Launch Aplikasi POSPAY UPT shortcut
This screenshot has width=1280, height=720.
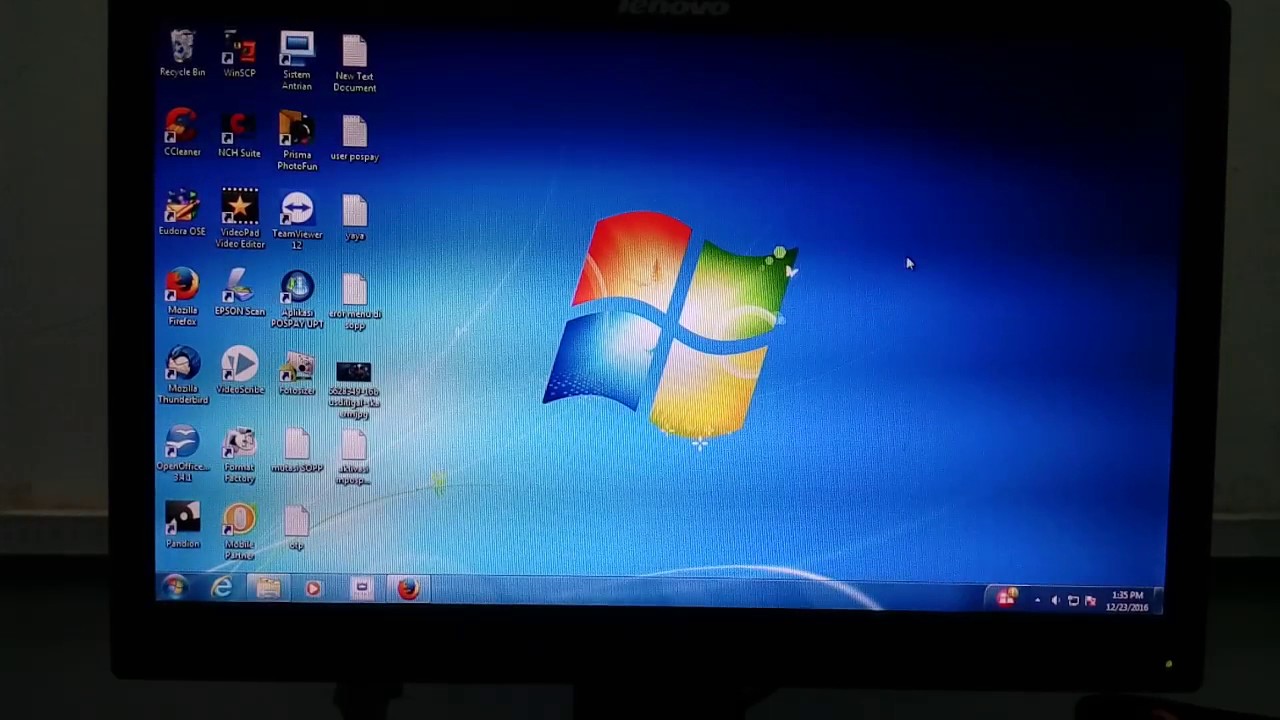(x=297, y=299)
